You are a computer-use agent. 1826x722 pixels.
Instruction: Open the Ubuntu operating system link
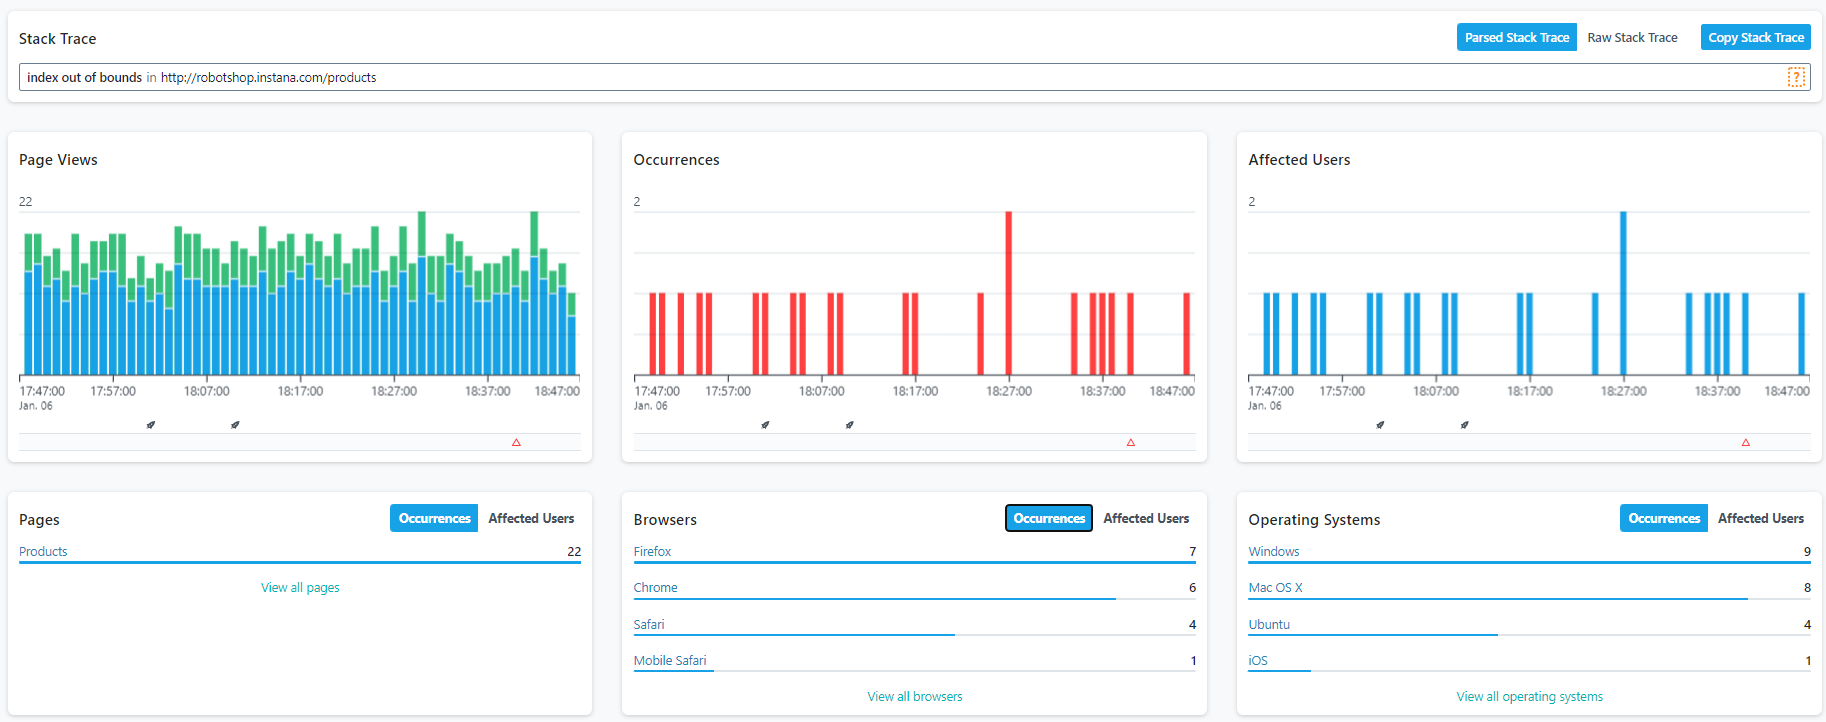[1269, 624]
